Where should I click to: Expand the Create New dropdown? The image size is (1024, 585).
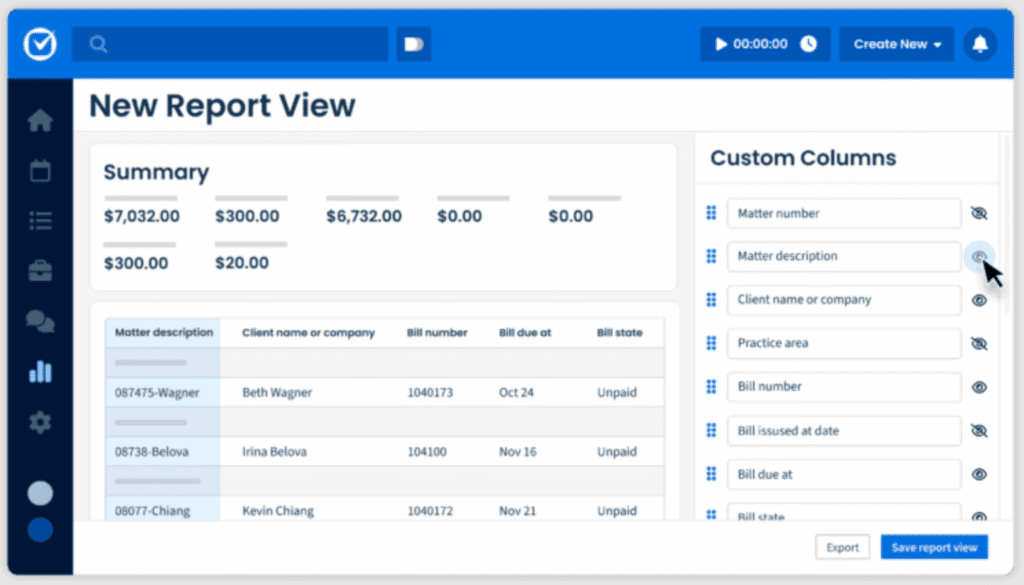897,44
